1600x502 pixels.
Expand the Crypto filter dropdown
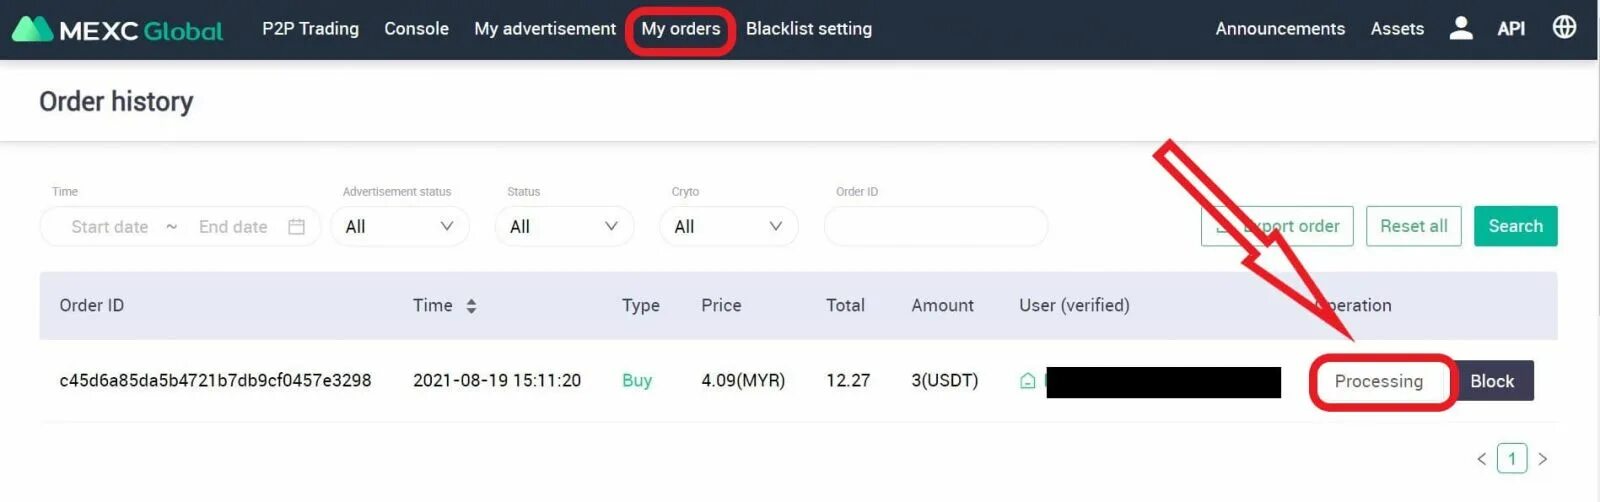(728, 227)
